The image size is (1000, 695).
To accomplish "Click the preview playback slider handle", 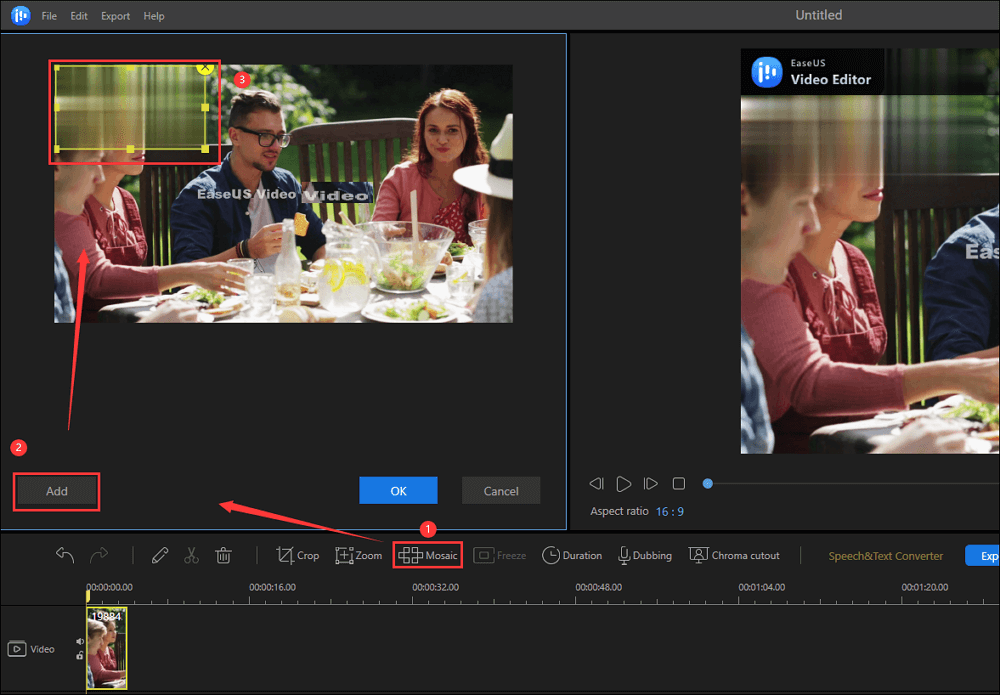I will pos(708,484).
